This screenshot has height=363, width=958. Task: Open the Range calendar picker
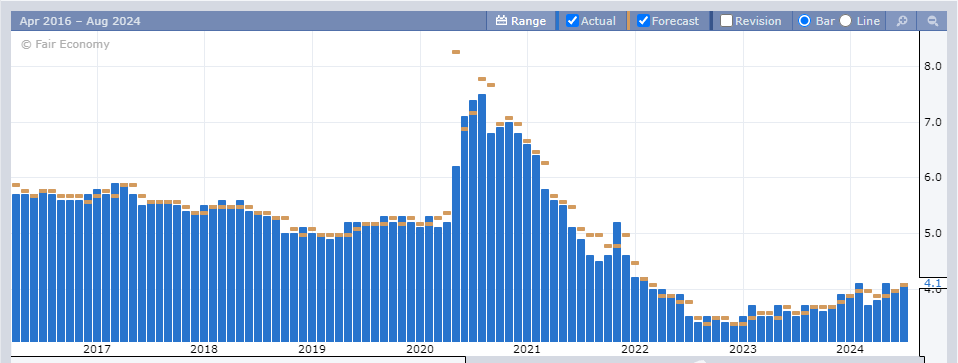click(x=521, y=21)
